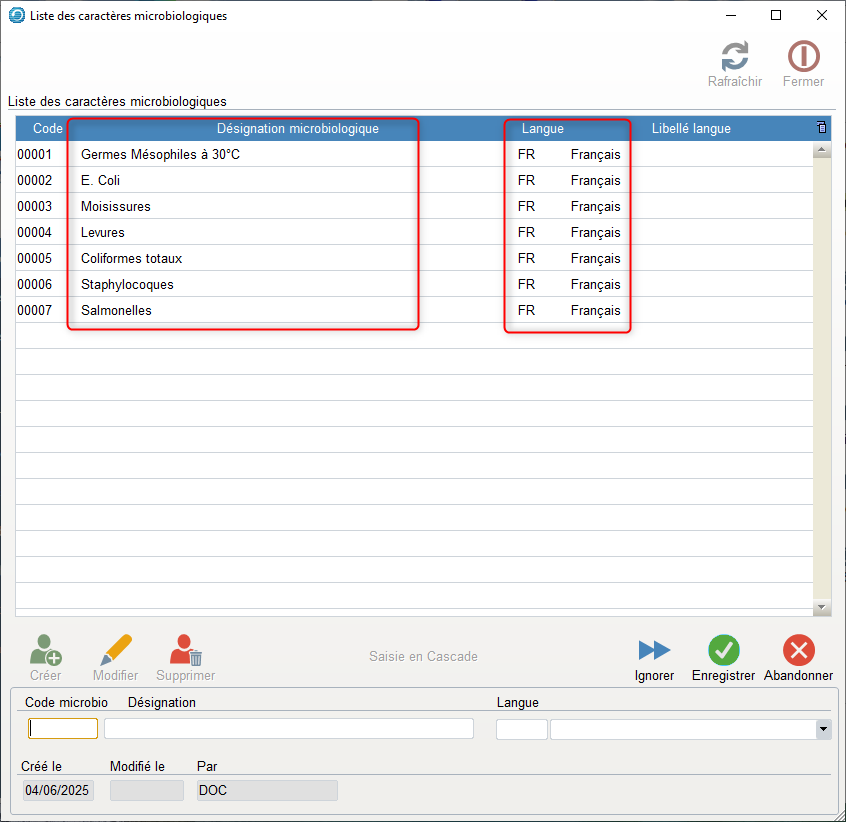Click the Fermer power icon

click(803, 56)
